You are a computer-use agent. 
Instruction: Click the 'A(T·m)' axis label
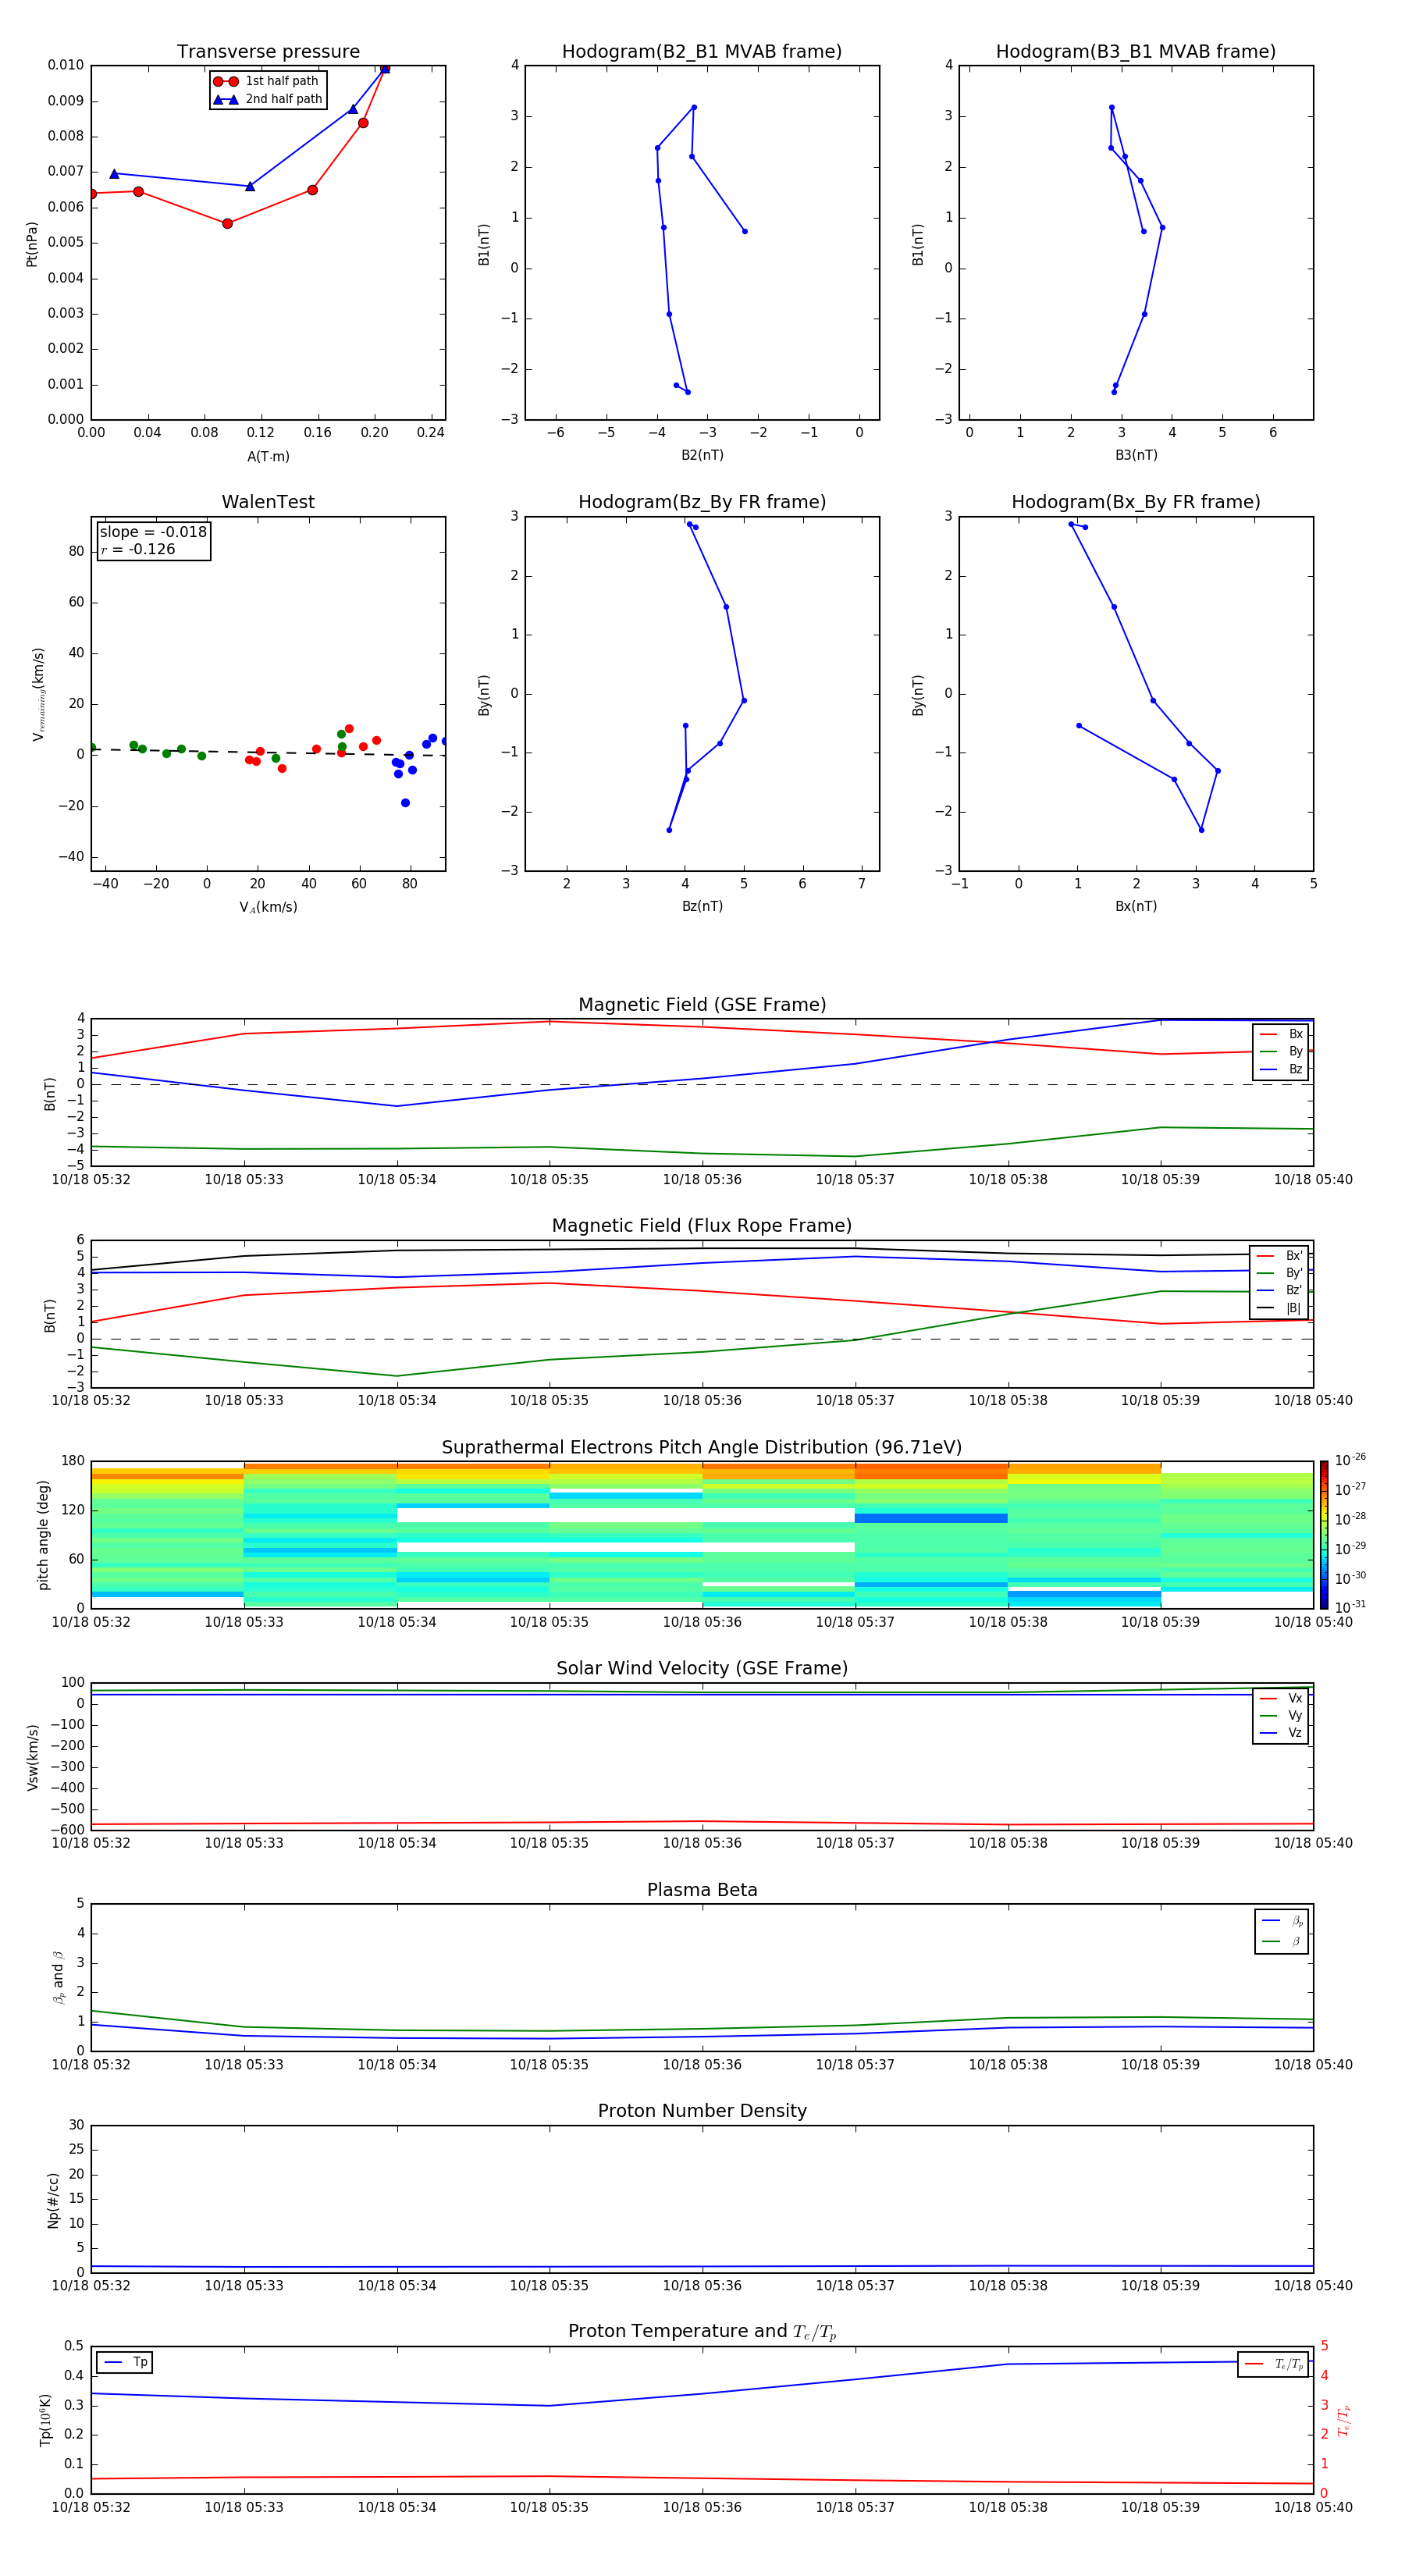point(268,456)
